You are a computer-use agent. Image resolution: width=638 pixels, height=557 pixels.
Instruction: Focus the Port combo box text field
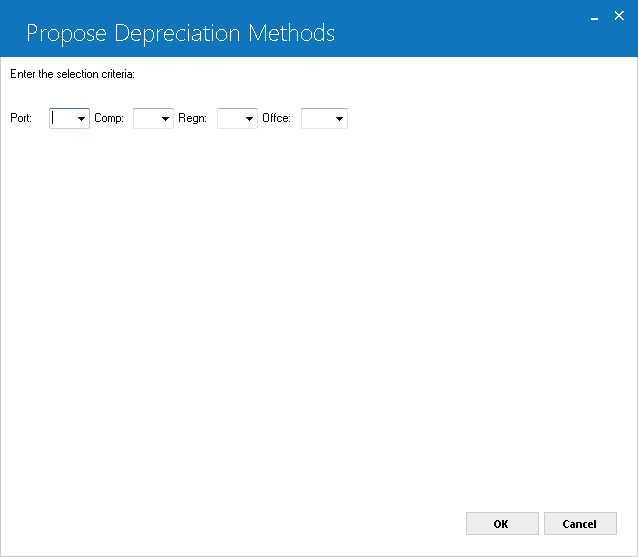coord(63,119)
